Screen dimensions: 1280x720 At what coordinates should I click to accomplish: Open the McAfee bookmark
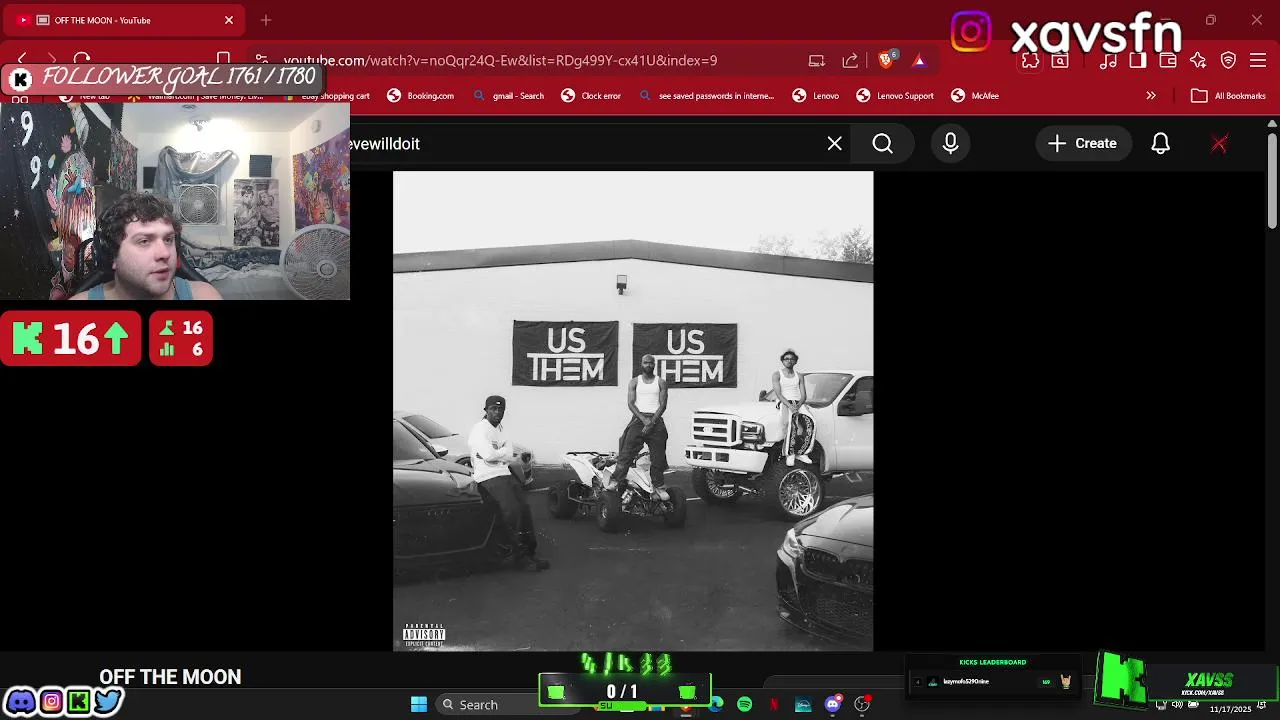click(x=975, y=96)
